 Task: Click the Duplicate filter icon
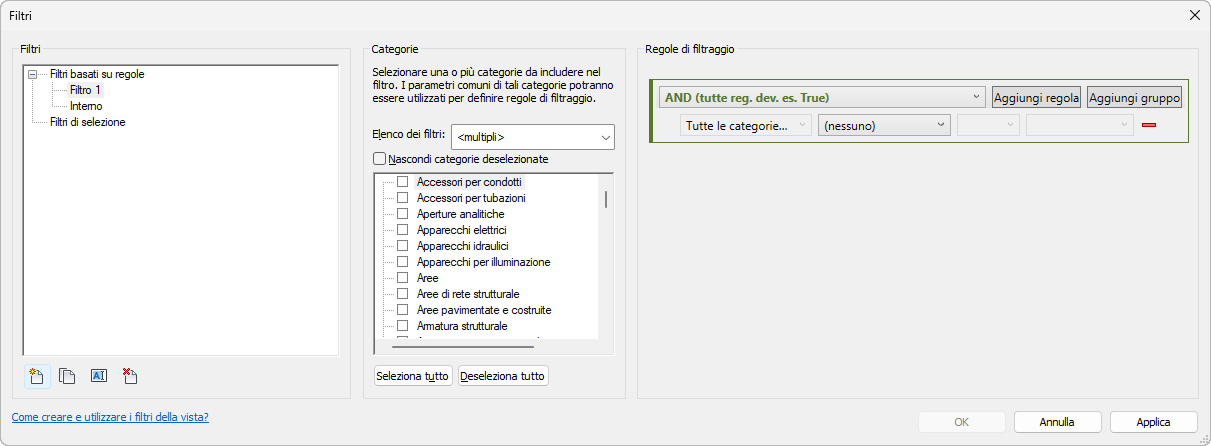tap(67, 376)
